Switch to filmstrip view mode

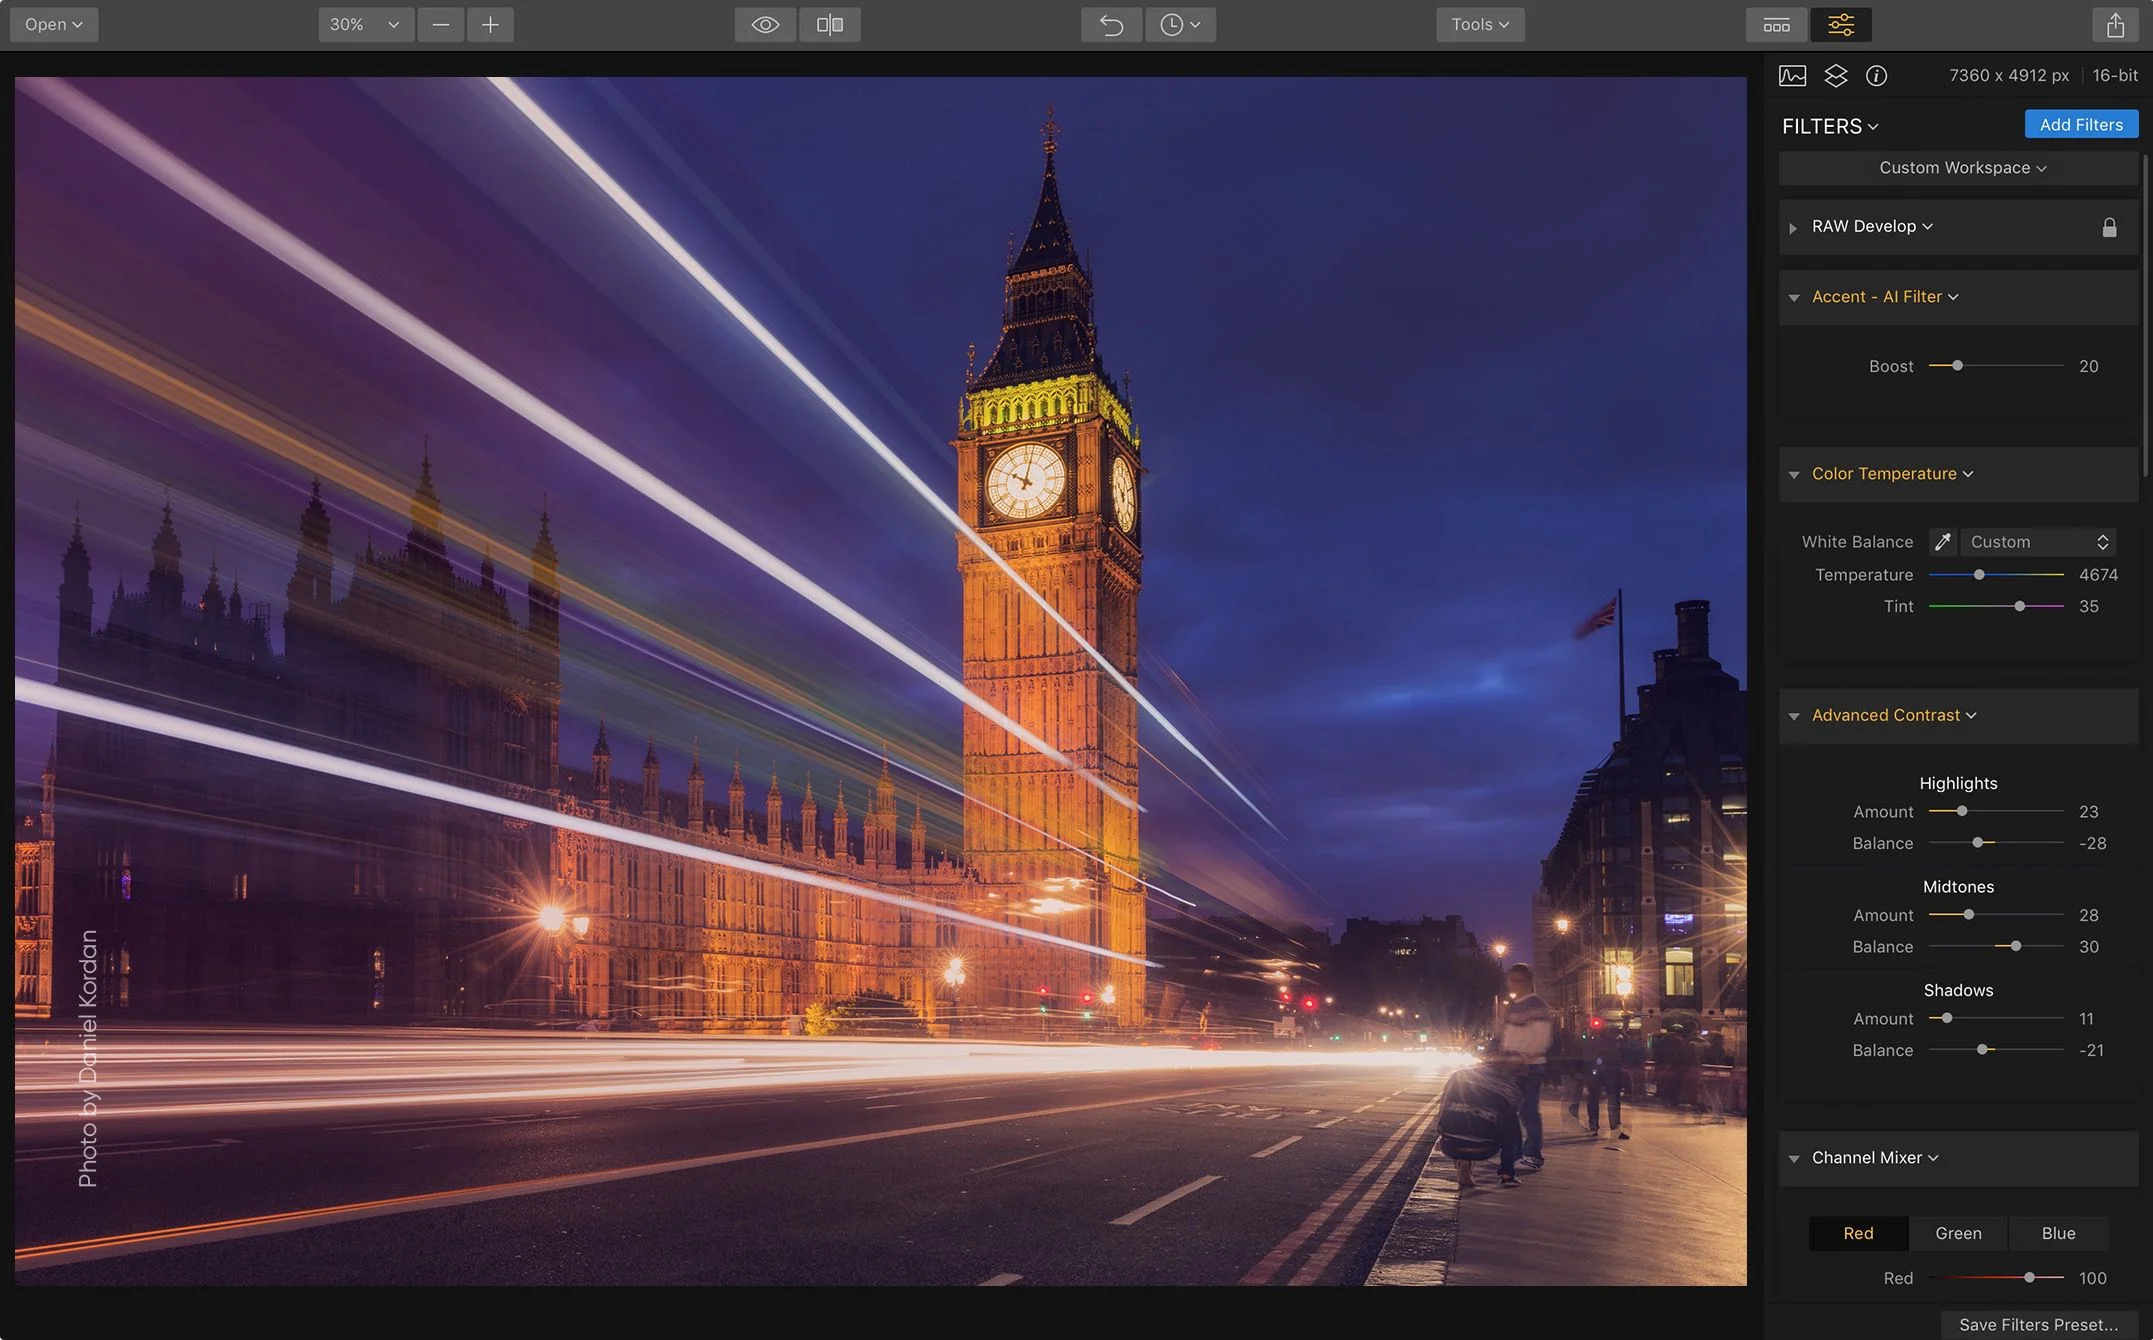pos(1776,24)
